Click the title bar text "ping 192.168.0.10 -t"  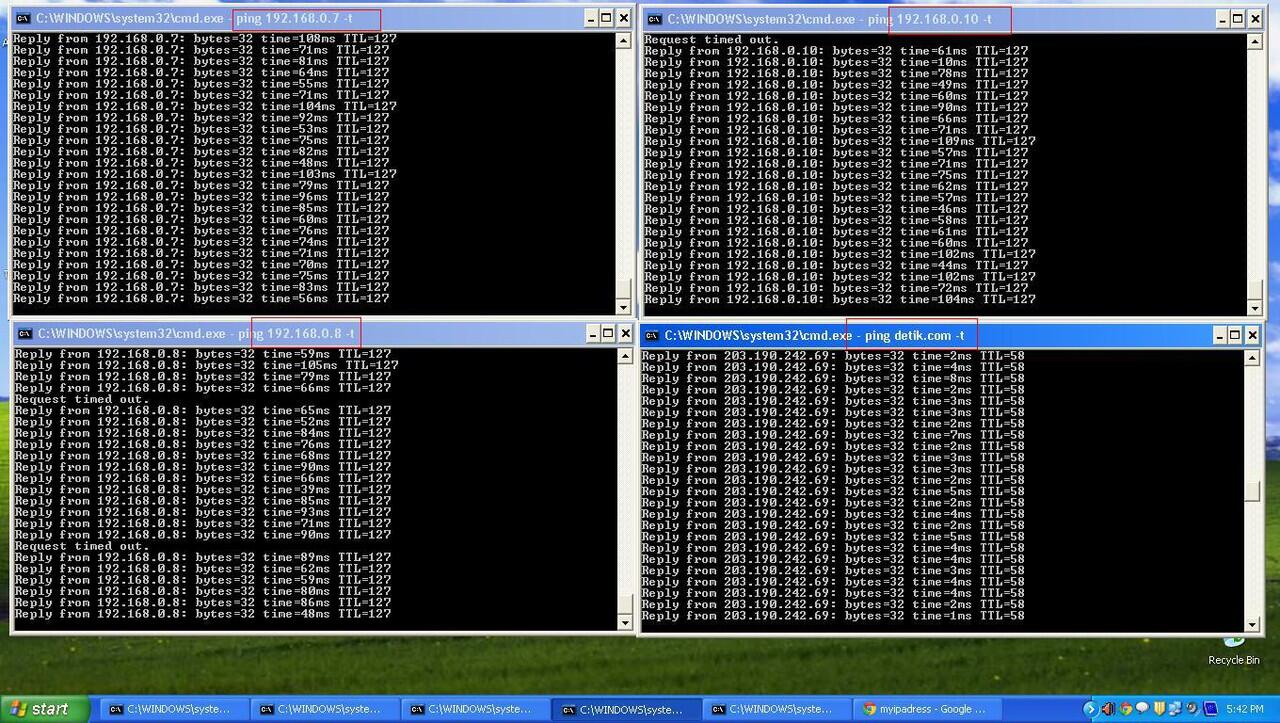tap(930, 19)
